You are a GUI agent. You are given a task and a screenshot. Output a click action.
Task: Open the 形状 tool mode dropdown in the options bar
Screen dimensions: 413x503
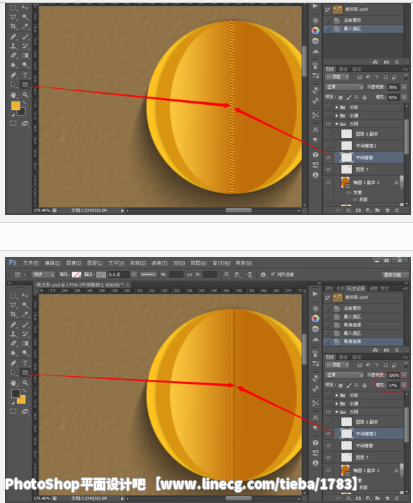(x=43, y=275)
